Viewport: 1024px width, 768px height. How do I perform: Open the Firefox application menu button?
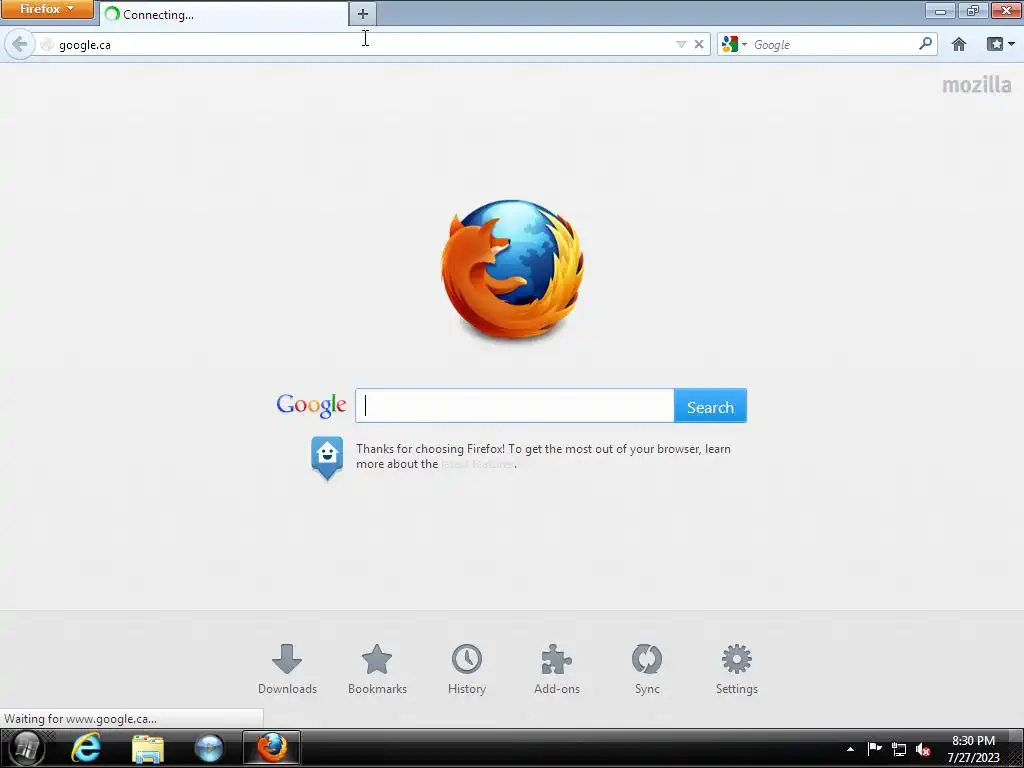pos(47,9)
